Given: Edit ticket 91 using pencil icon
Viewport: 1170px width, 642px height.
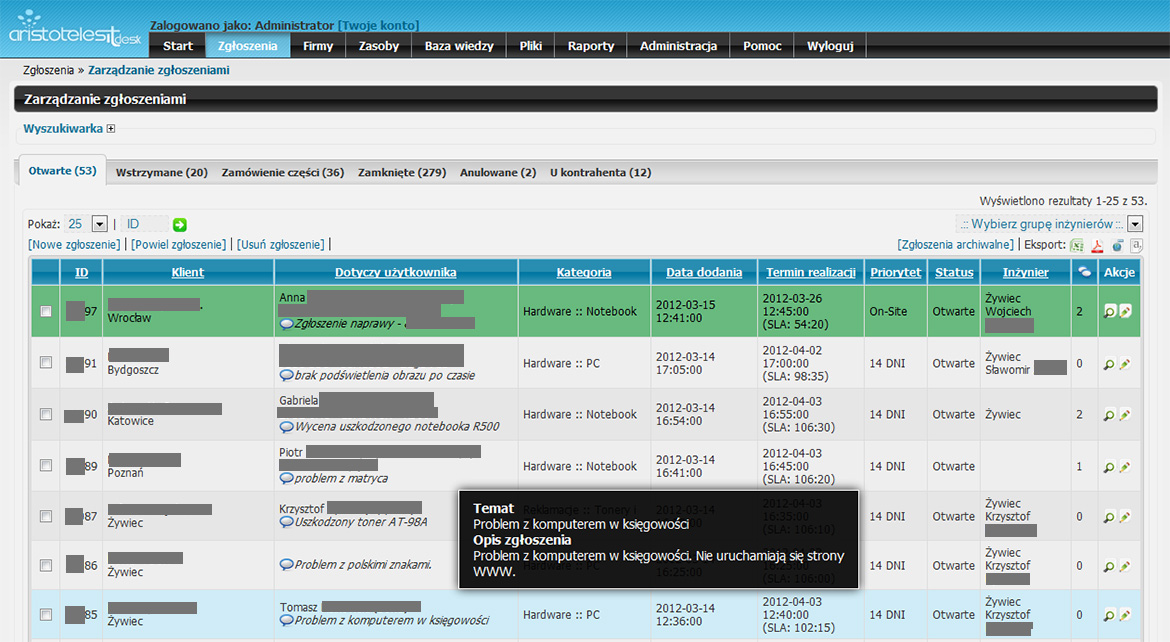Looking at the screenshot, I should [x=1124, y=364].
